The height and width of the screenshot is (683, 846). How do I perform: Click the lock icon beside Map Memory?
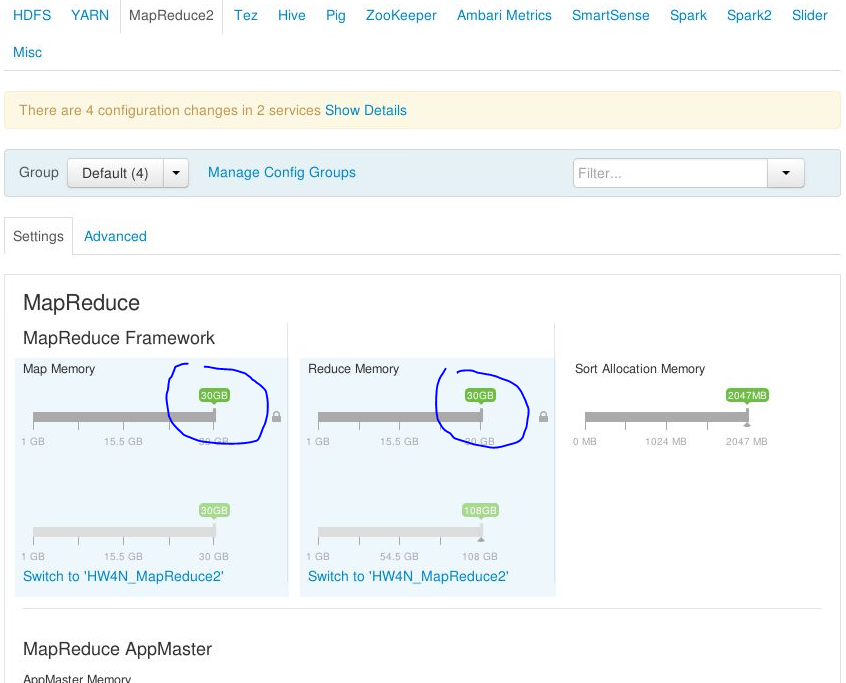[276, 416]
